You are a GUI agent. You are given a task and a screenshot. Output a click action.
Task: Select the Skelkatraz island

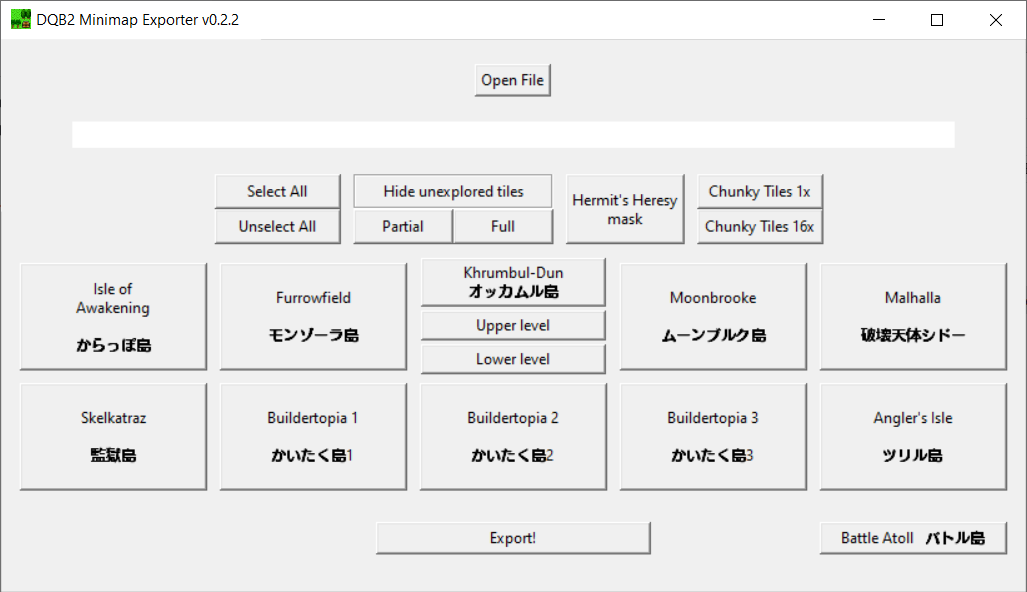(x=113, y=436)
